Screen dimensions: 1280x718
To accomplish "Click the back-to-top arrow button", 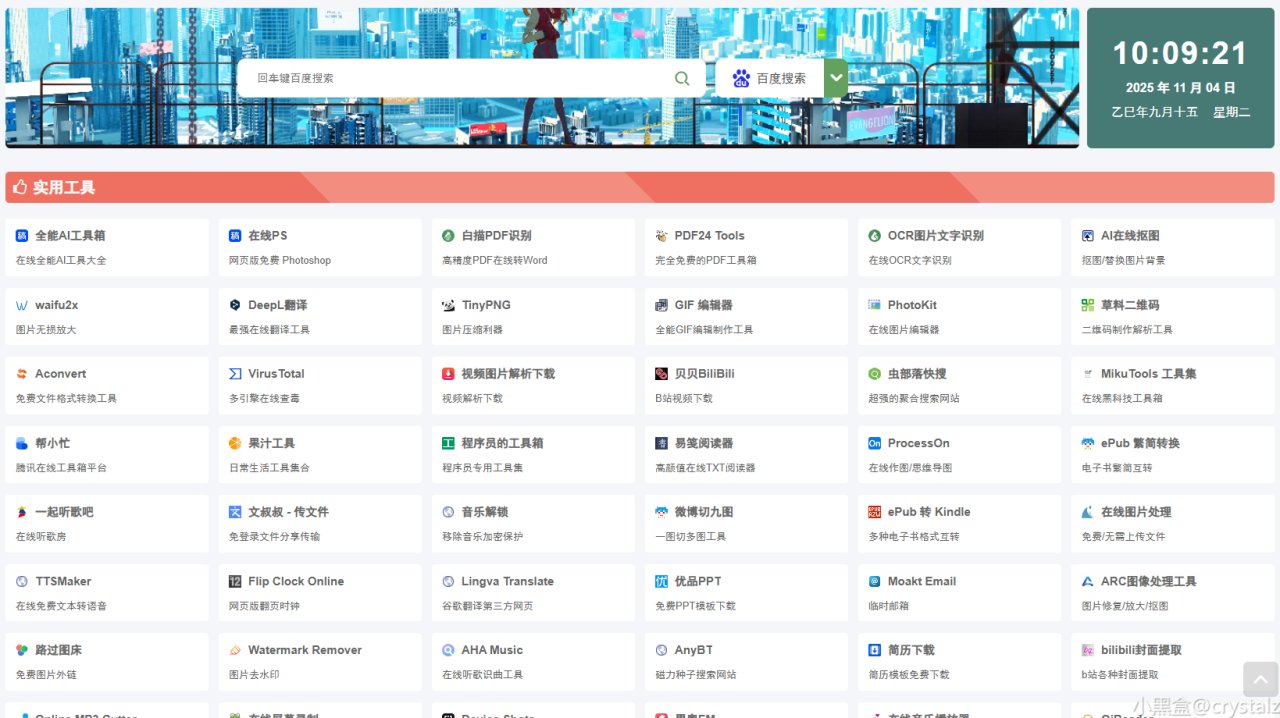I will tap(1260, 679).
